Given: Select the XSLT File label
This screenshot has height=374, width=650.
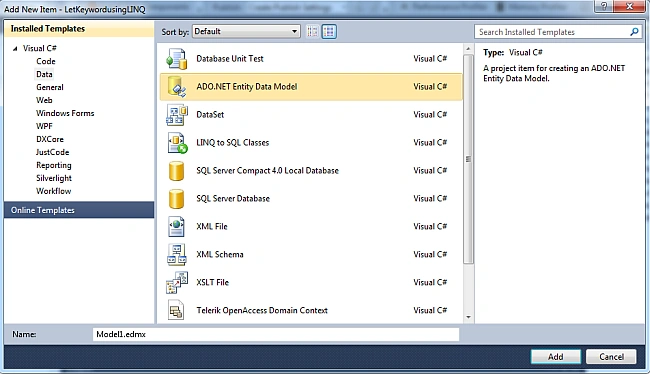Looking at the screenshot, I should click(213, 282).
